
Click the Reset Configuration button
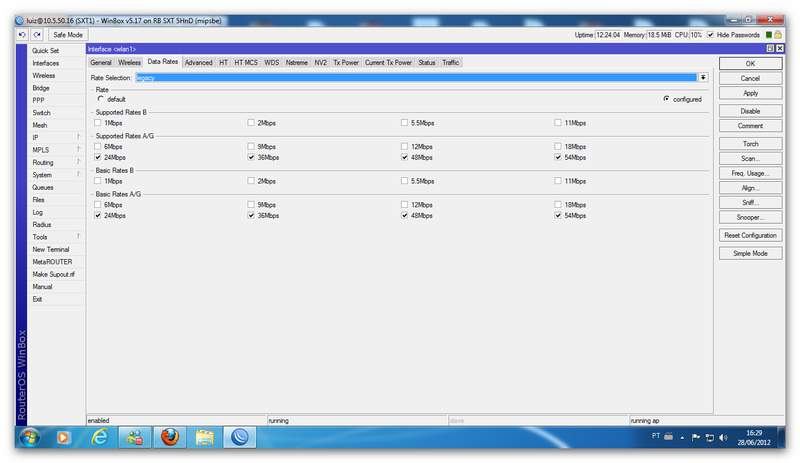[751, 235]
